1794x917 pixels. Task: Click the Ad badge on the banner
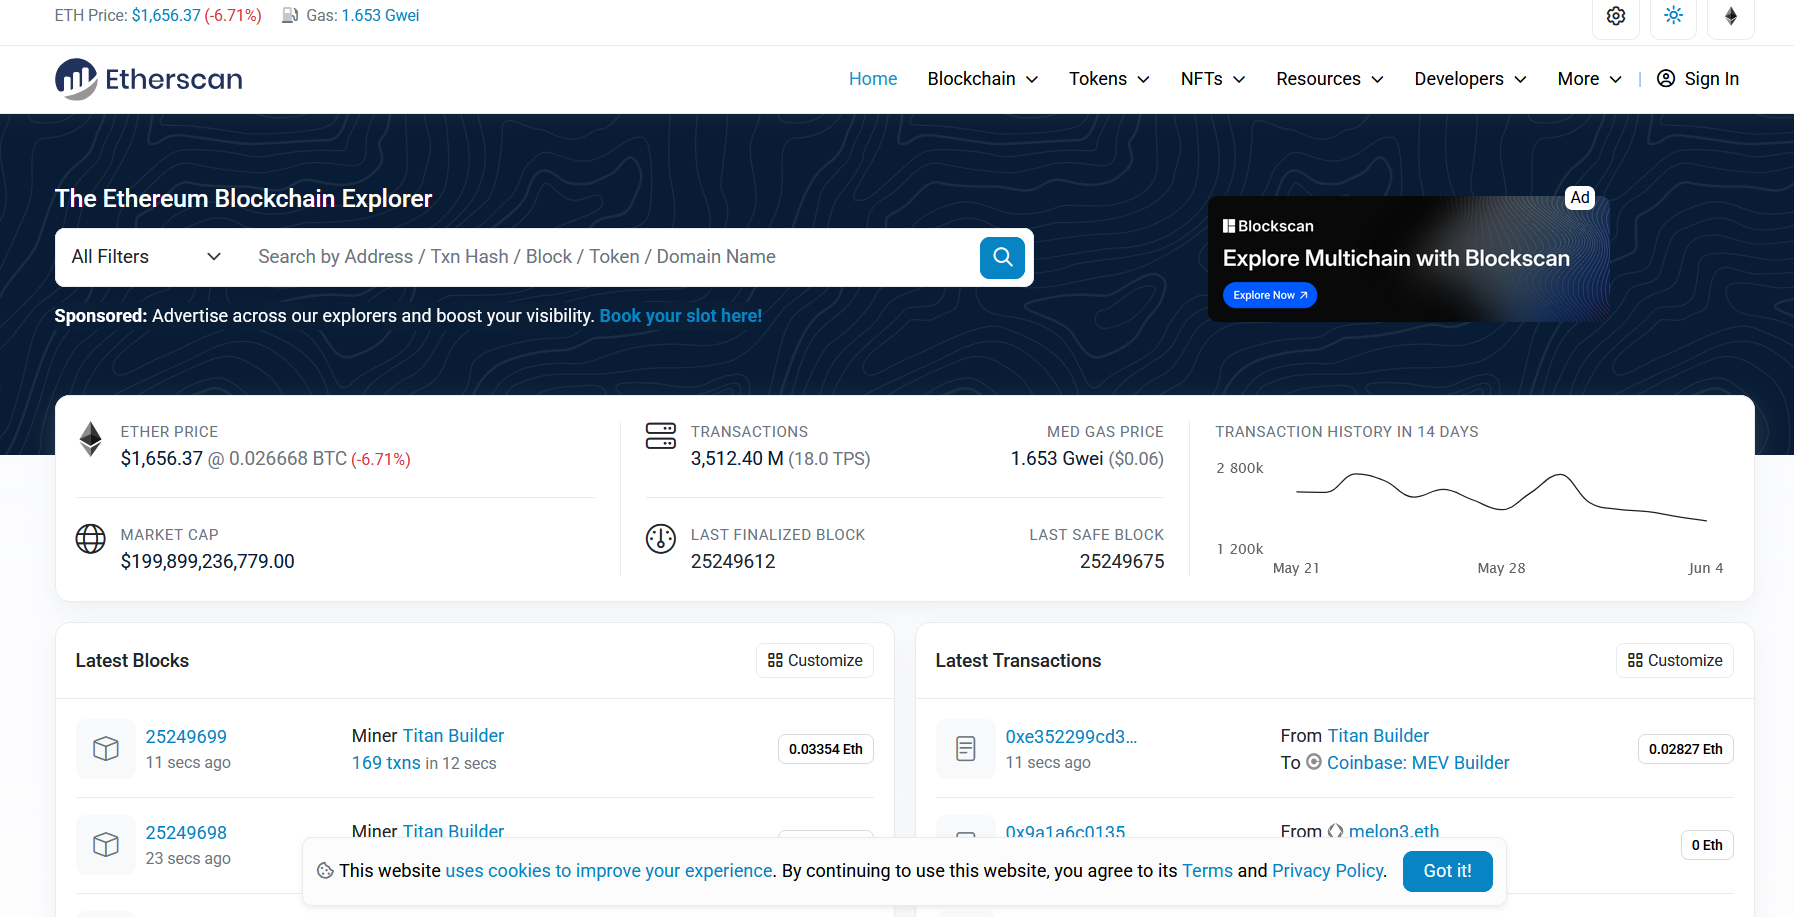click(1580, 198)
